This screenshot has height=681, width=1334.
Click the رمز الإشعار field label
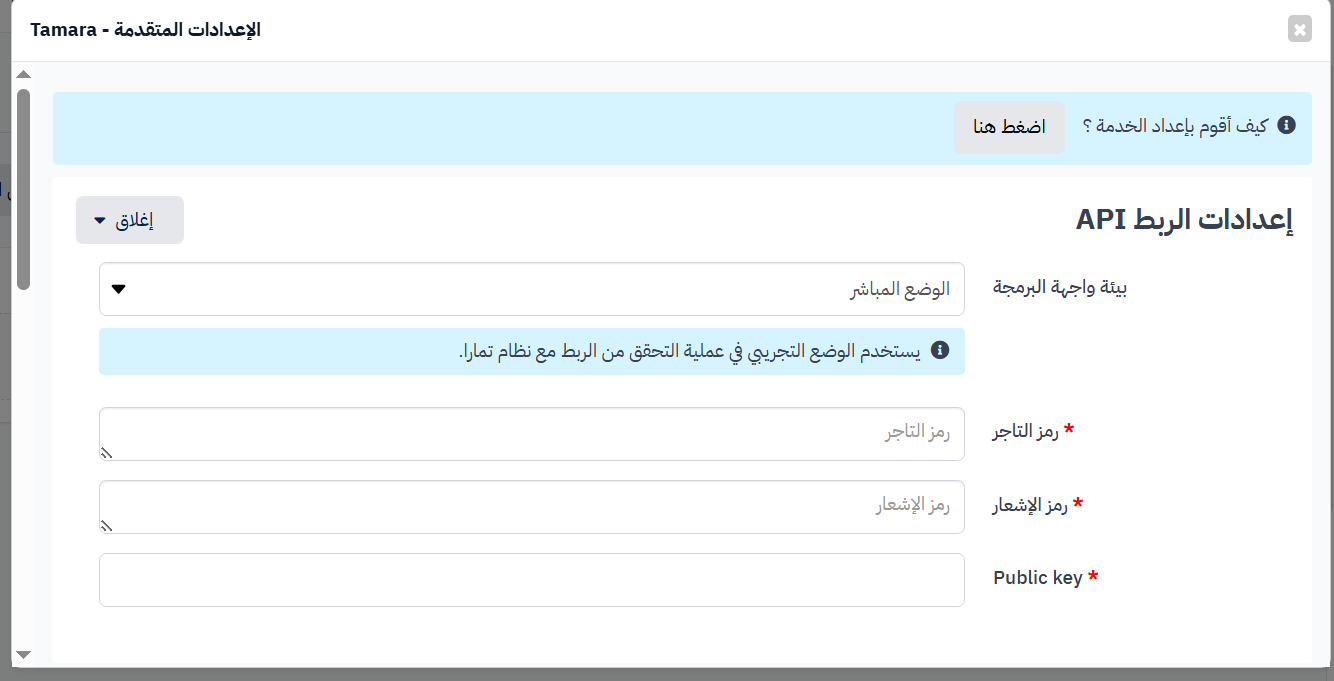pos(1030,505)
